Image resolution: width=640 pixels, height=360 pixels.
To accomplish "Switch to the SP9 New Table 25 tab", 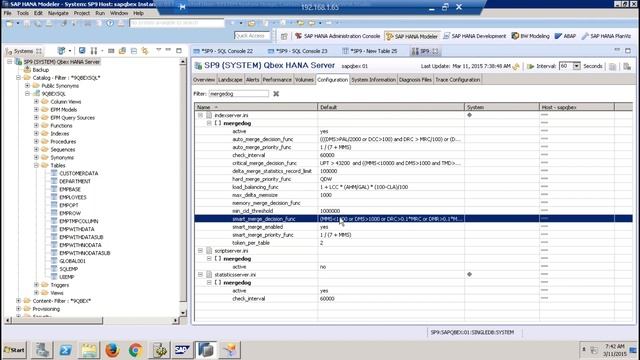I will click(x=371, y=51).
